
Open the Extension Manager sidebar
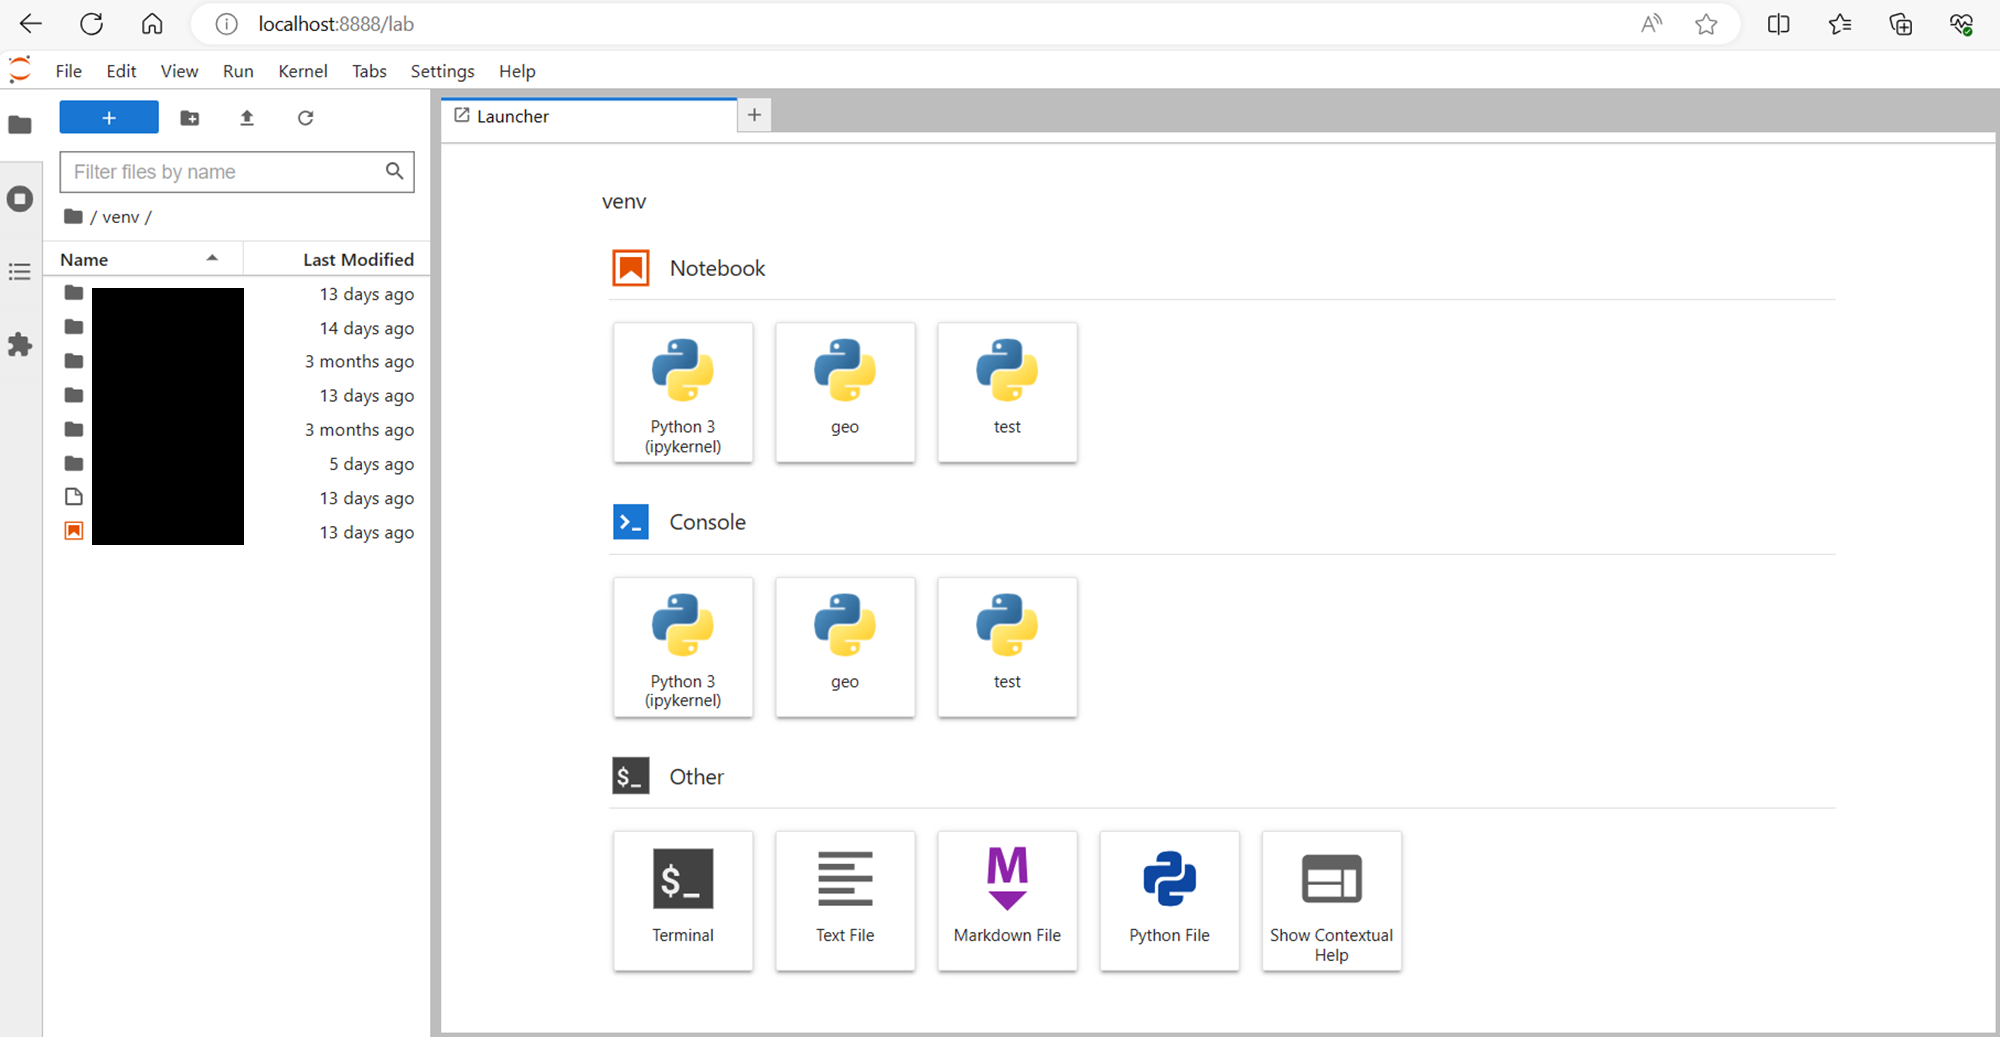click(20, 345)
